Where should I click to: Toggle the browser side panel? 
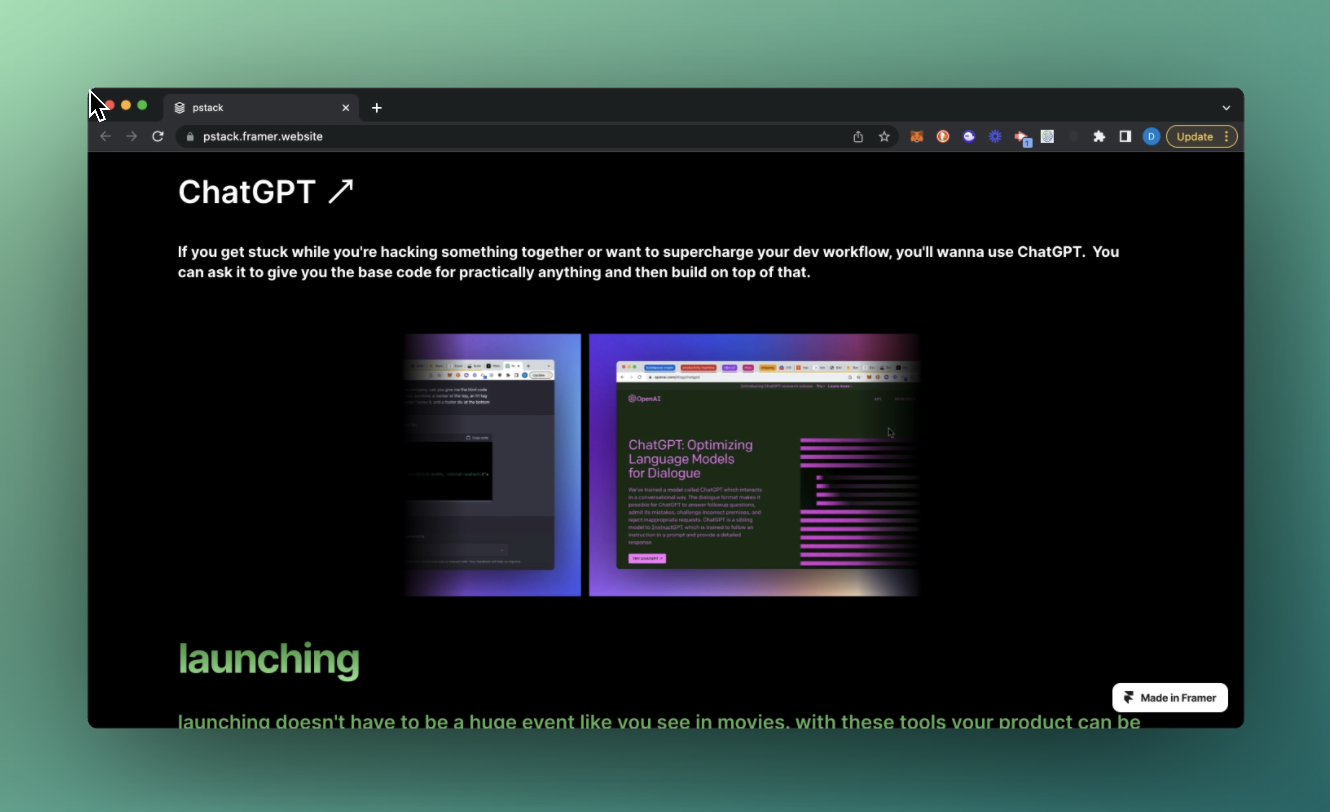1125,137
